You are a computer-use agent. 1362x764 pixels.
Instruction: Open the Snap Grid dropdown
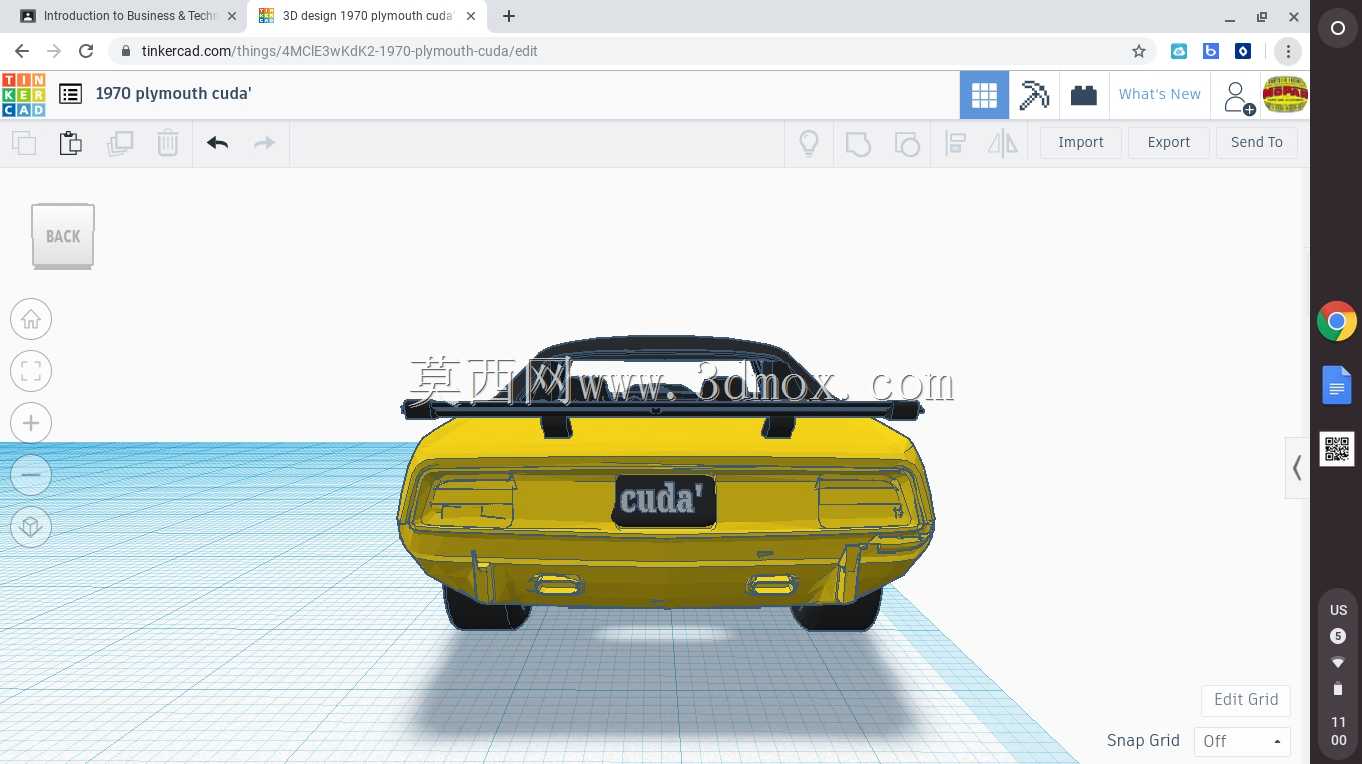click(1242, 741)
